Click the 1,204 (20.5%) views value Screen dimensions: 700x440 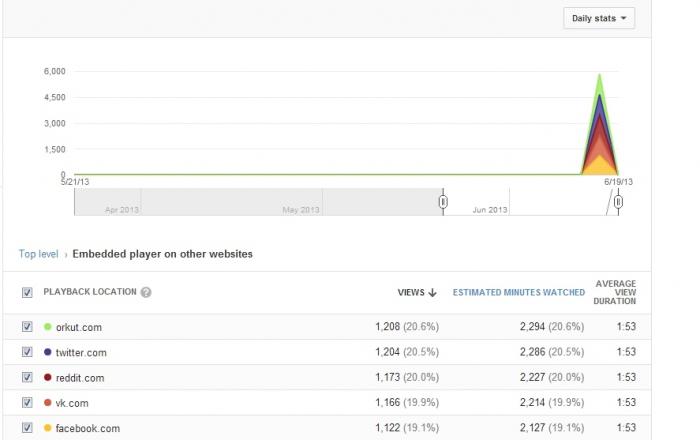tap(407, 352)
